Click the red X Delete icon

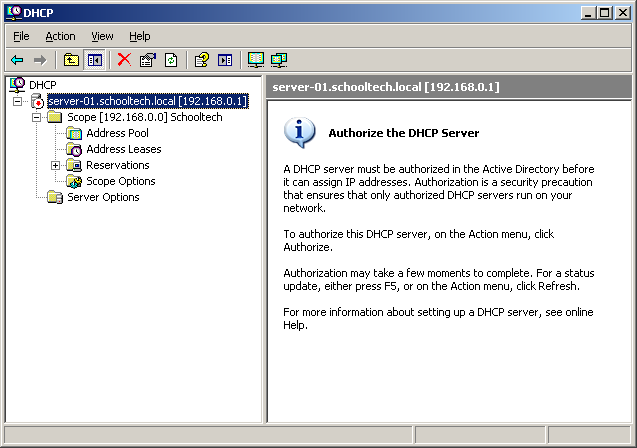pyautogui.click(x=124, y=60)
